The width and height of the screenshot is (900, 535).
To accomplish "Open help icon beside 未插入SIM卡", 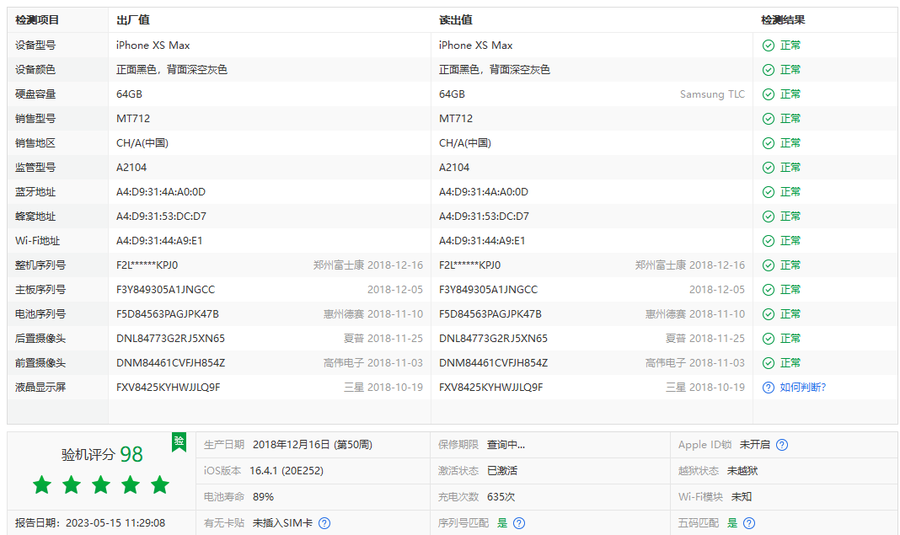I will click(324, 523).
